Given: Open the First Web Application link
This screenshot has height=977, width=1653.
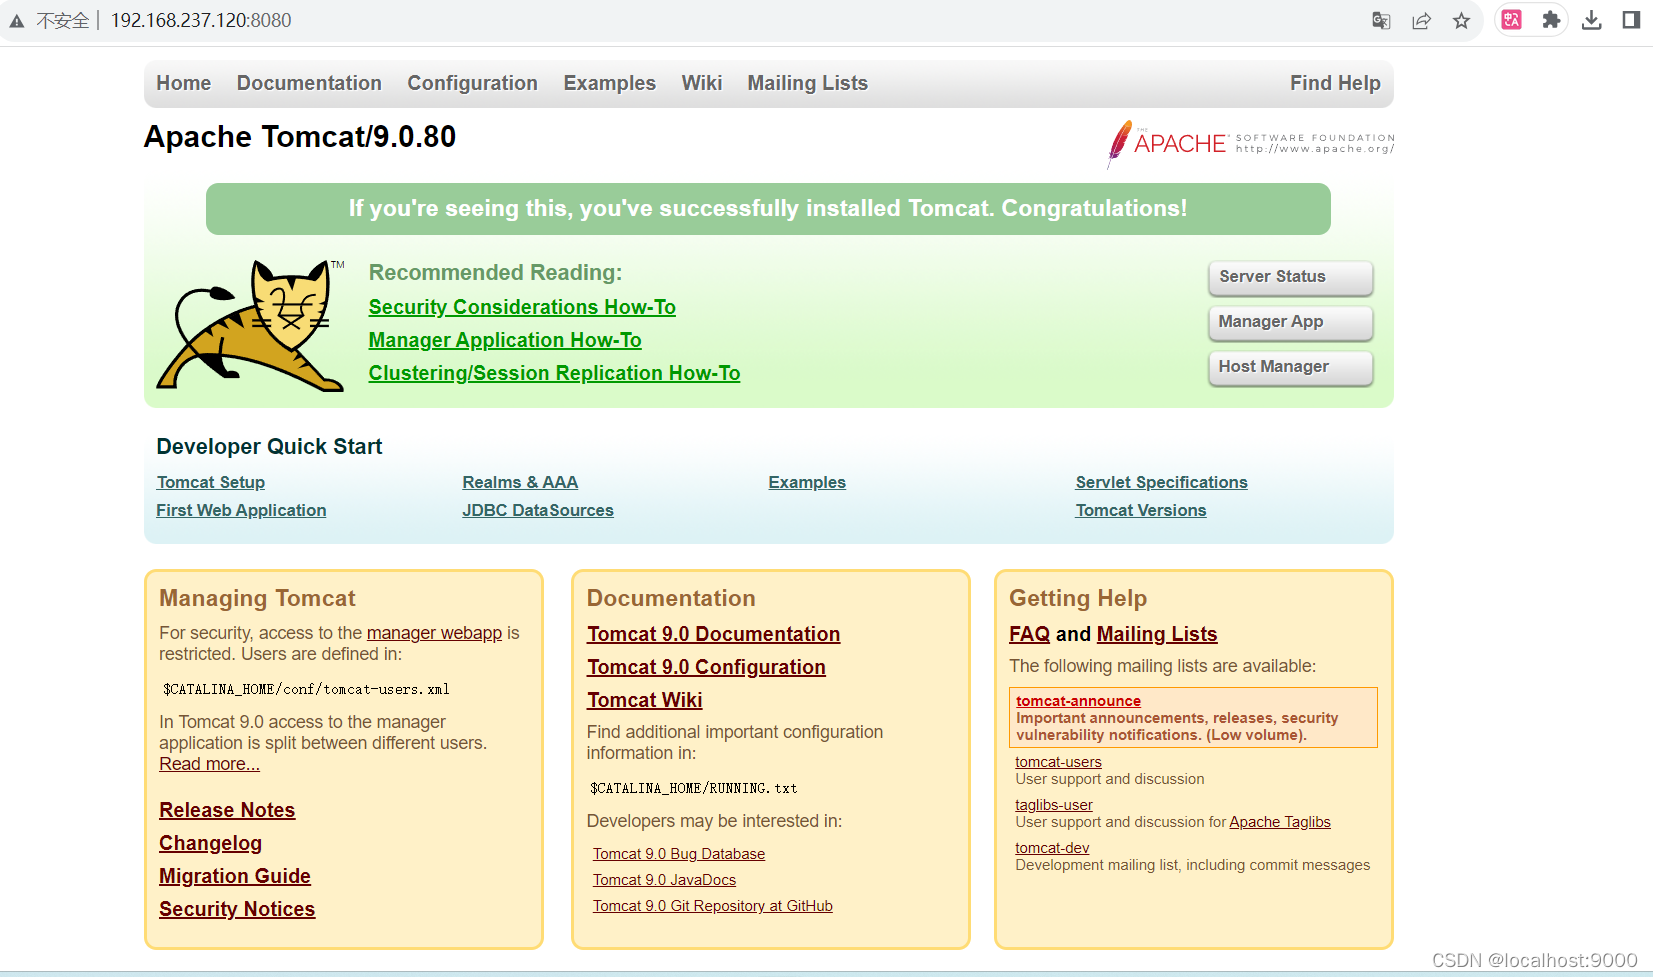Looking at the screenshot, I should 241,510.
